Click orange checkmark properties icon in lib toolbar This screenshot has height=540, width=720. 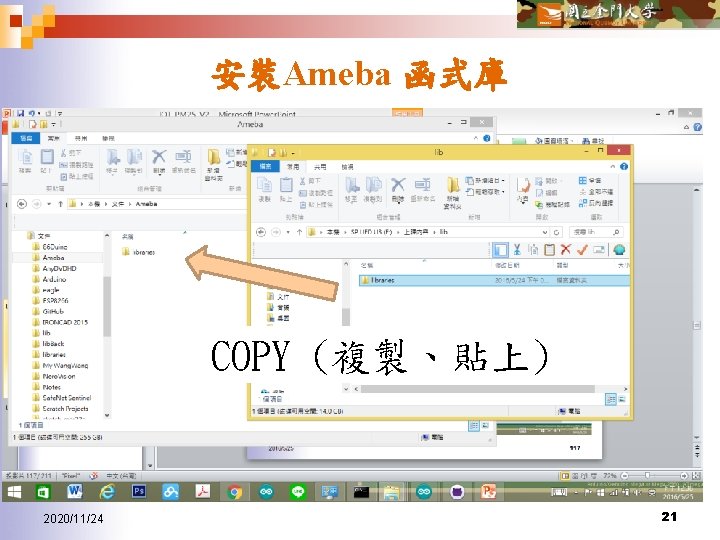(x=582, y=249)
